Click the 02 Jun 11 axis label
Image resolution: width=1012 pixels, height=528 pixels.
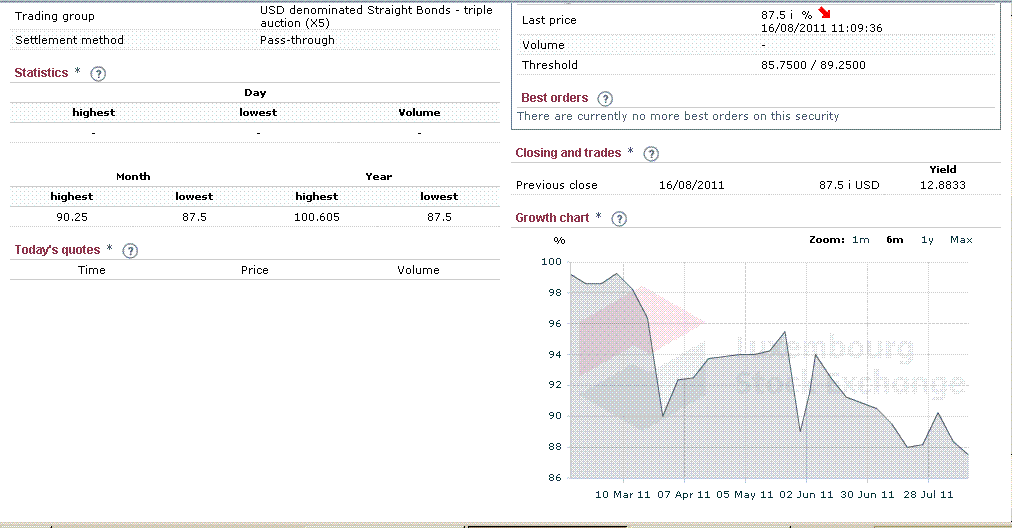806,494
